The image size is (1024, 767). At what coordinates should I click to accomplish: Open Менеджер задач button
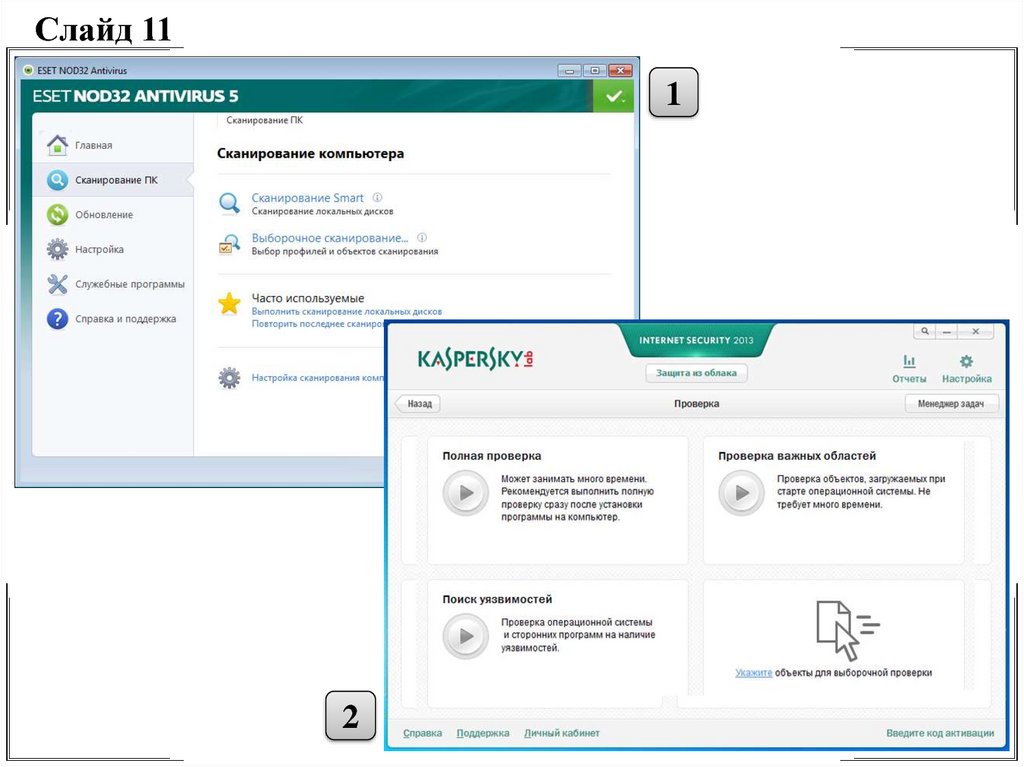951,404
